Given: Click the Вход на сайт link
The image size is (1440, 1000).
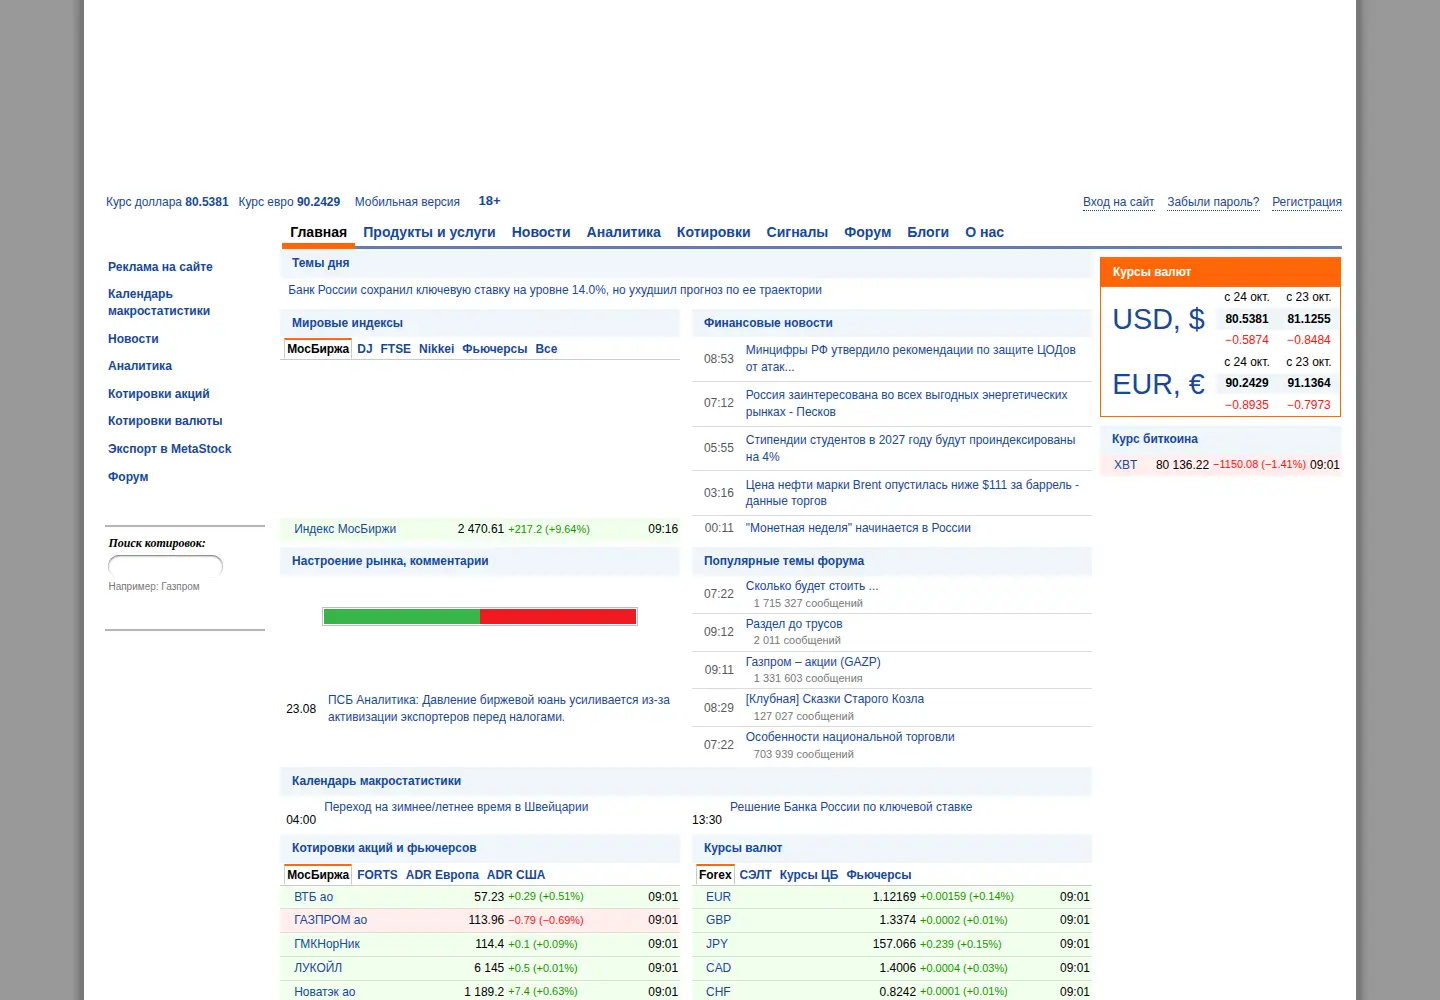Looking at the screenshot, I should 1118,202.
